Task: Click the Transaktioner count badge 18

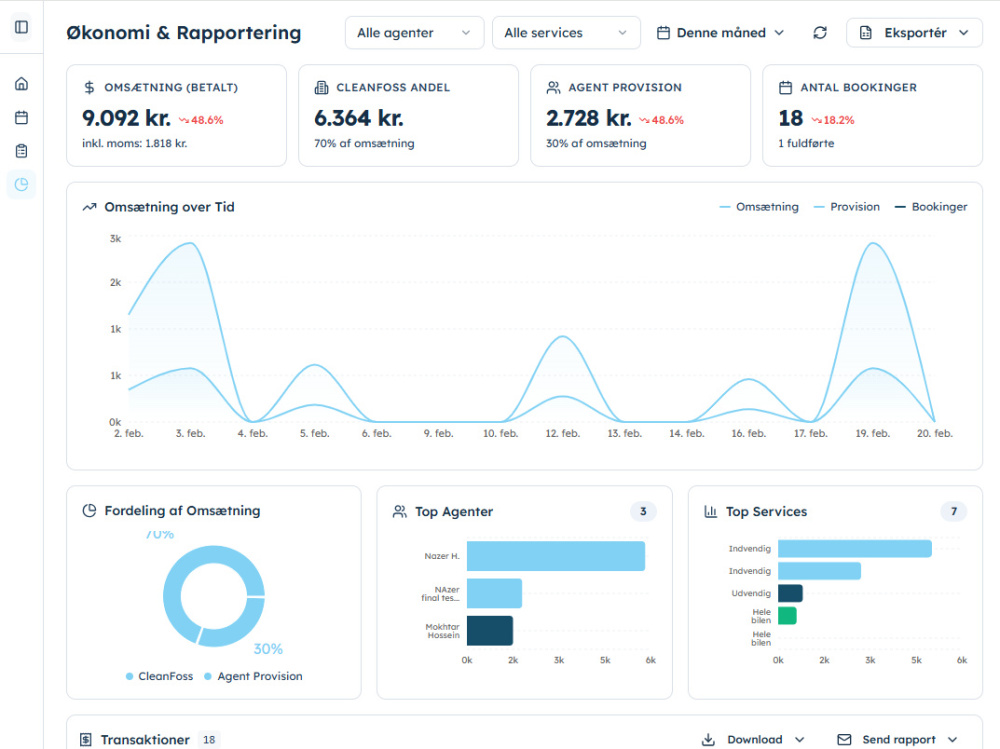Action: click(x=209, y=739)
